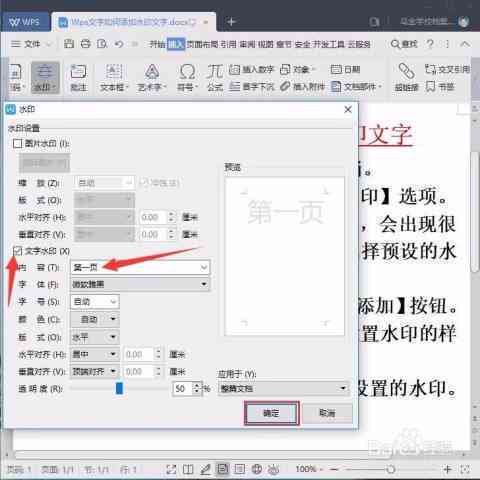
Task: Click Insert Number (插入数字)
Action: [252, 69]
